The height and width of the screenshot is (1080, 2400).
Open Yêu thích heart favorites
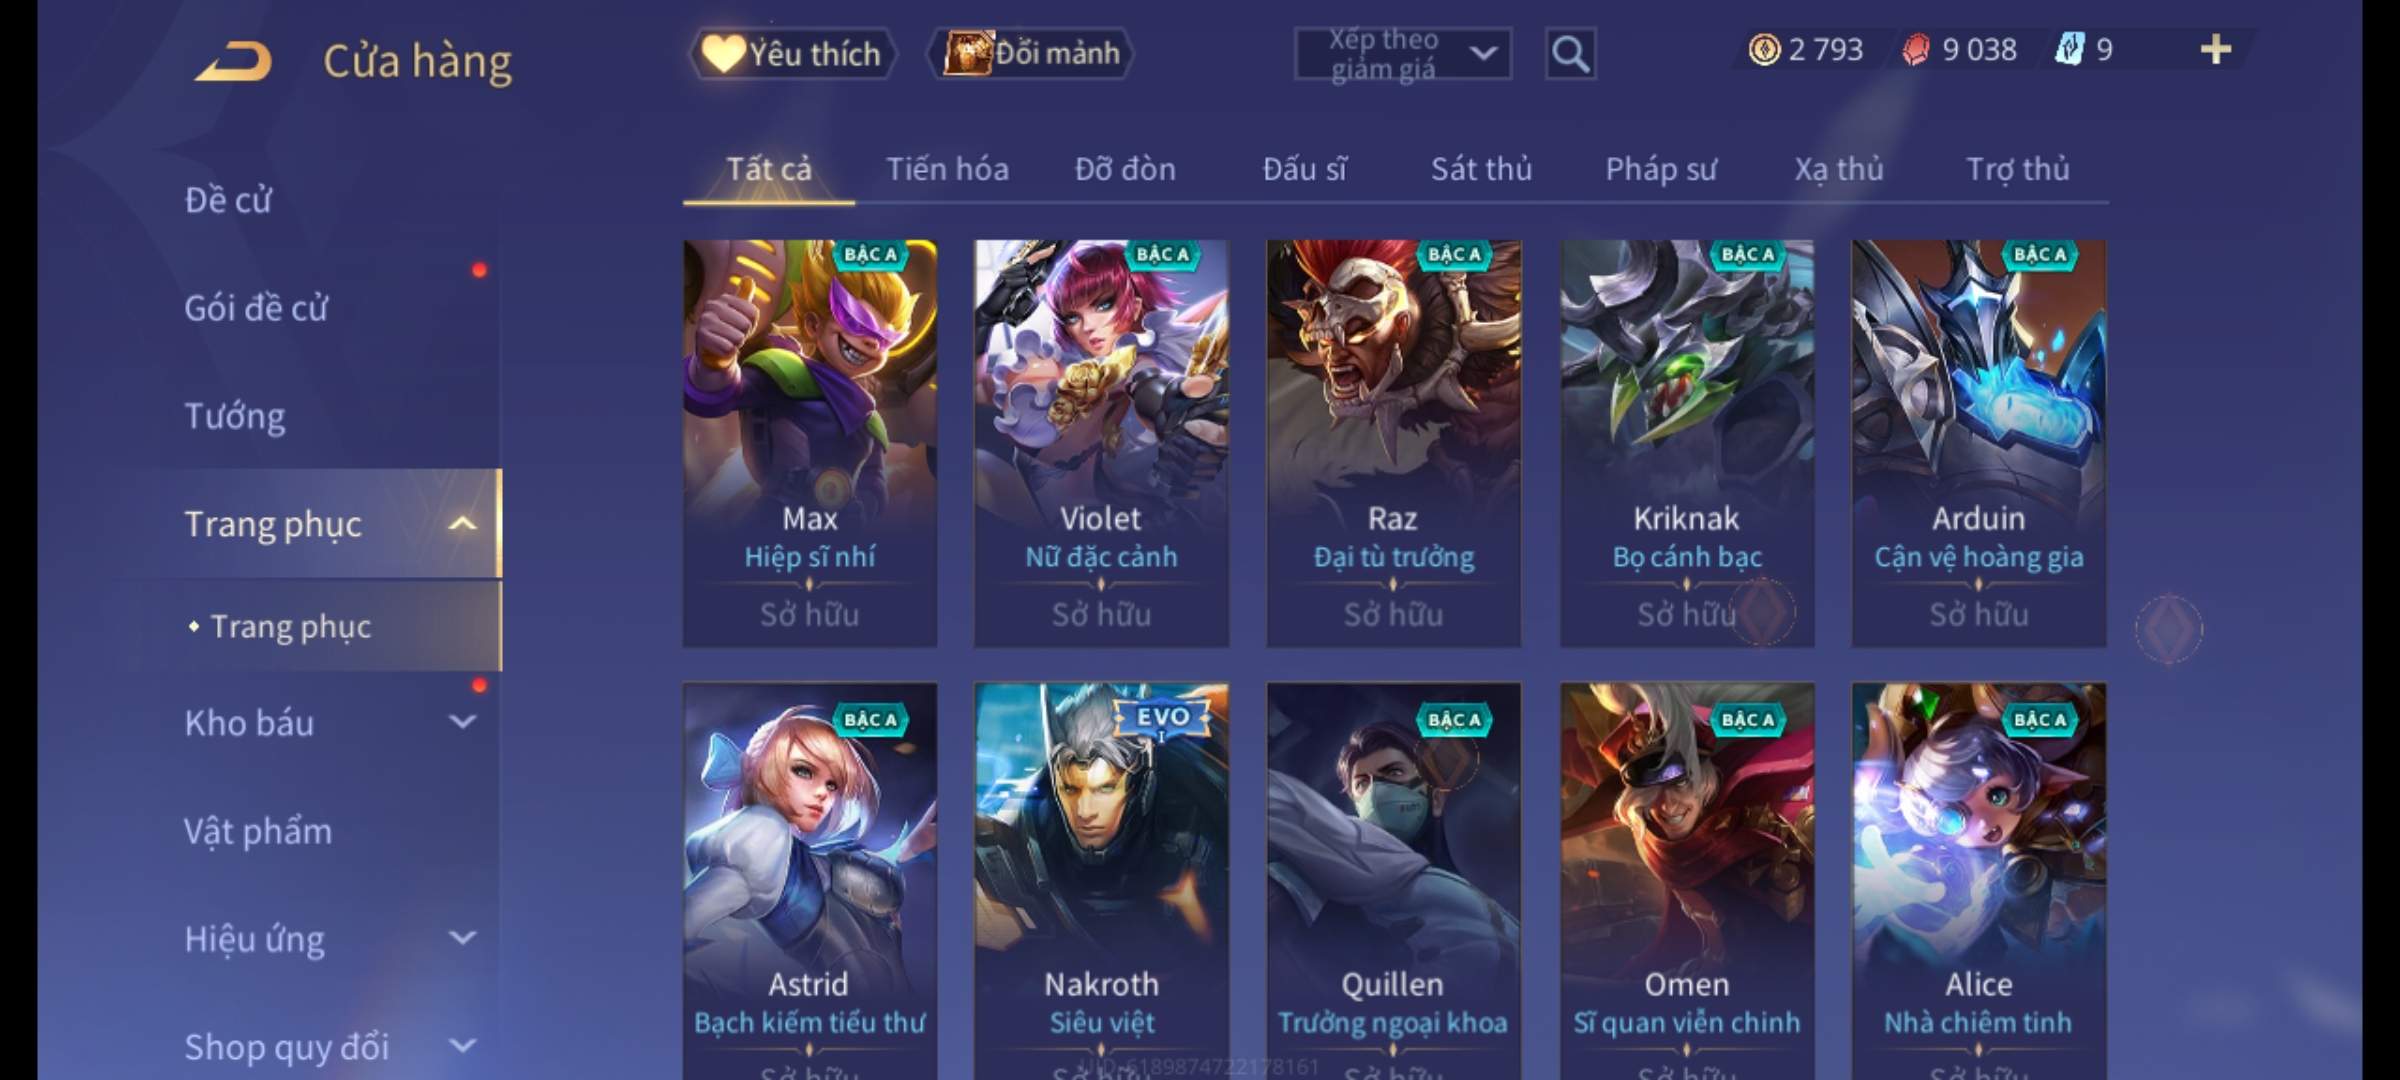click(x=792, y=53)
